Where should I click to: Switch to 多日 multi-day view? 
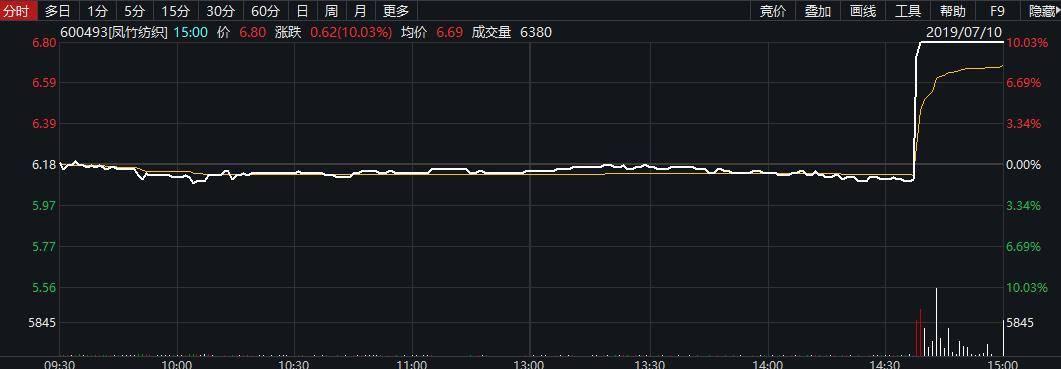(58, 10)
